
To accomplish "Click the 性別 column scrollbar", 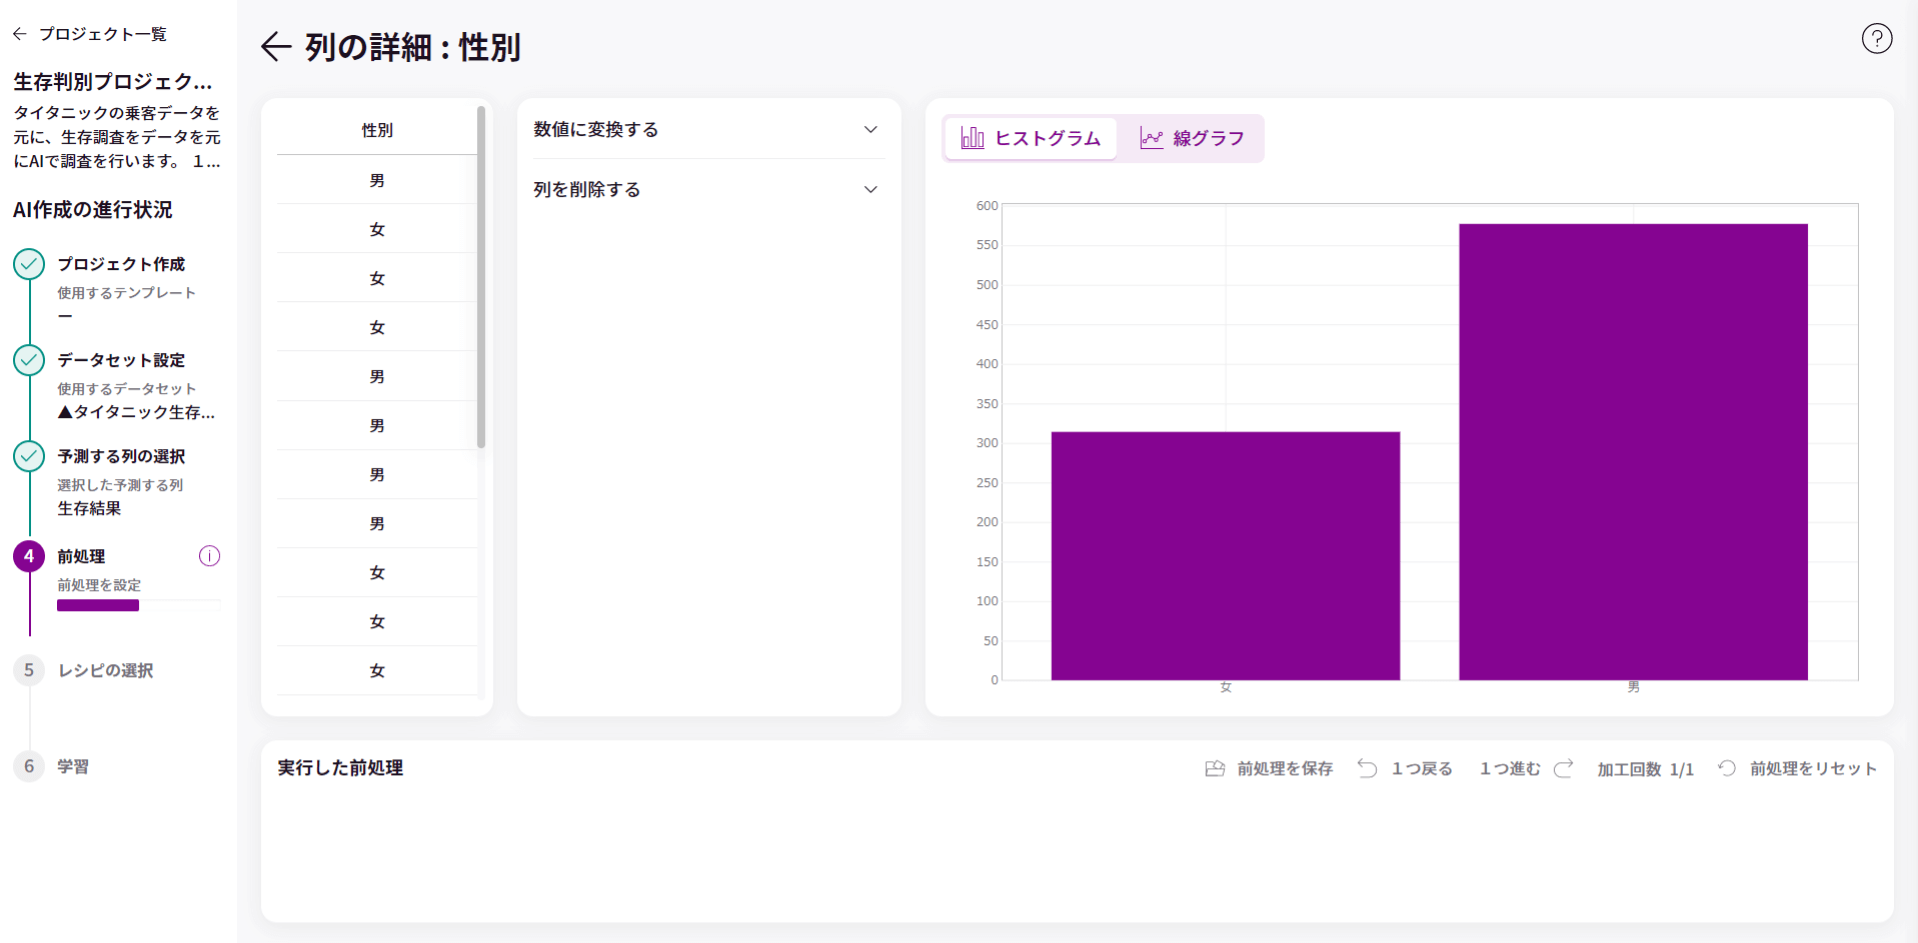I will 481,277.
